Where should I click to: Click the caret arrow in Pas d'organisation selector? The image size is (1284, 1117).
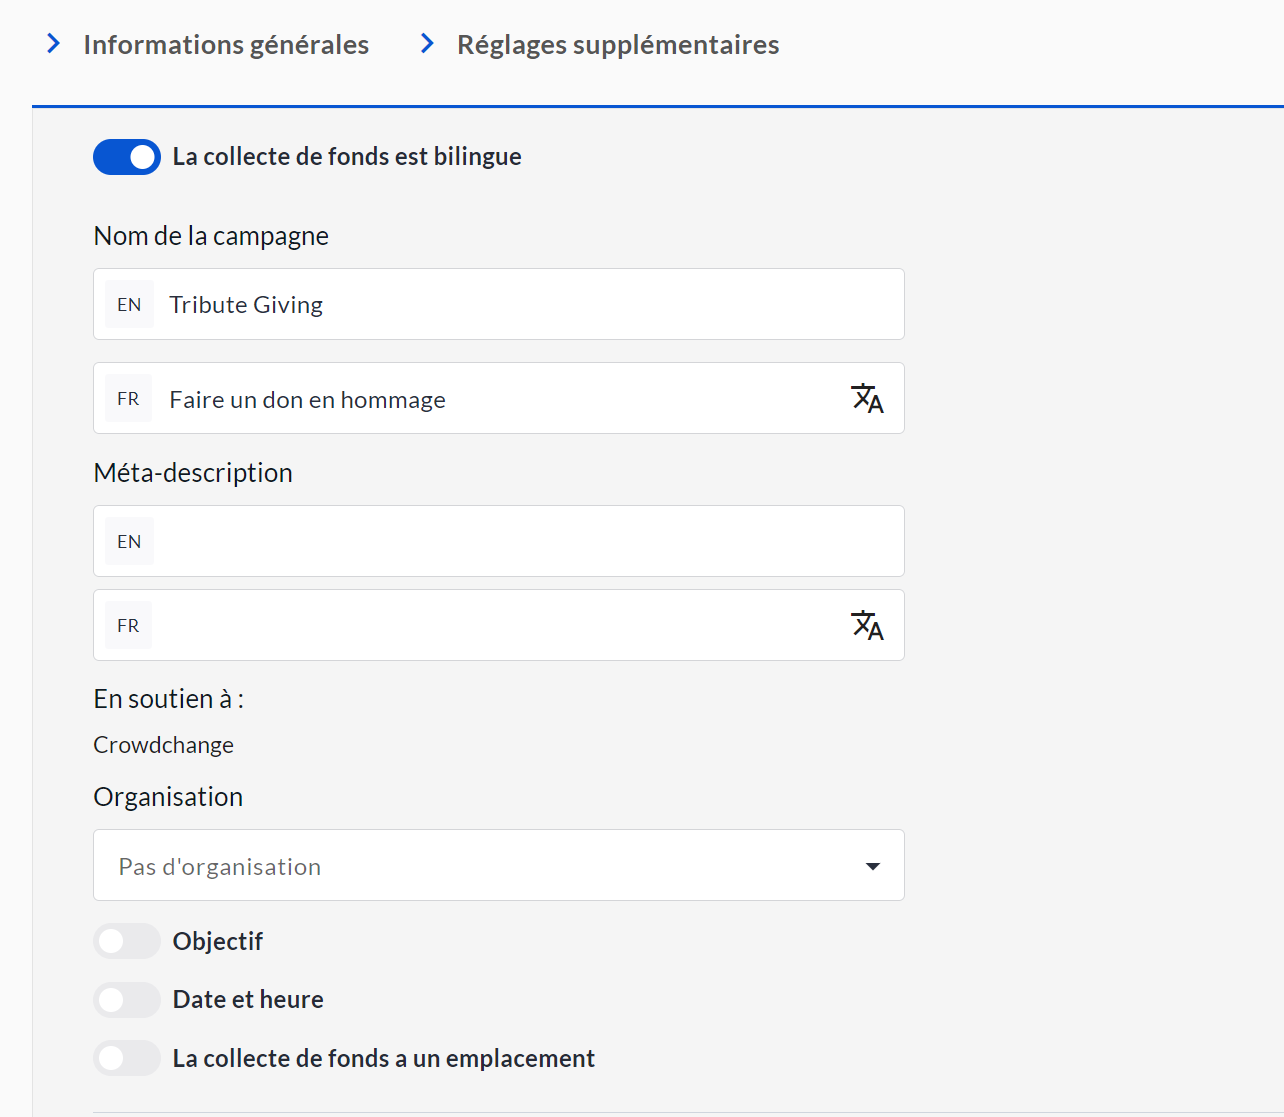click(x=872, y=866)
